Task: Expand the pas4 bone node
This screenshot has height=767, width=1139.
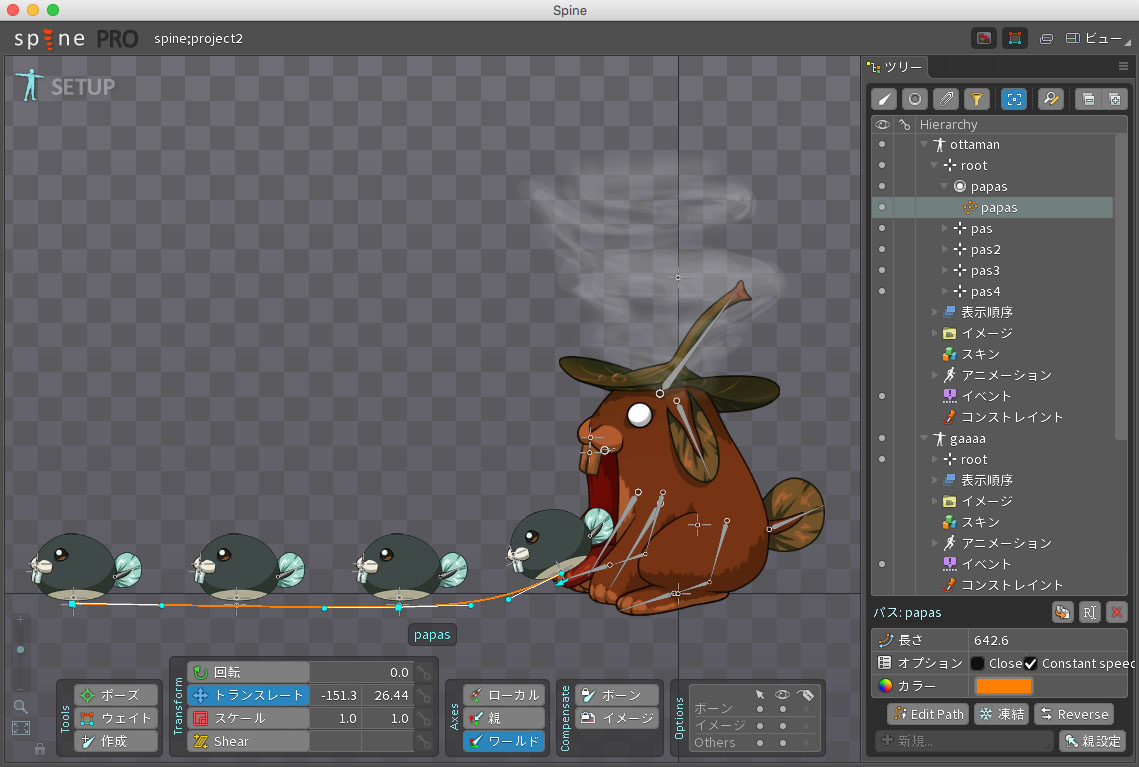Action: tap(944, 291)
